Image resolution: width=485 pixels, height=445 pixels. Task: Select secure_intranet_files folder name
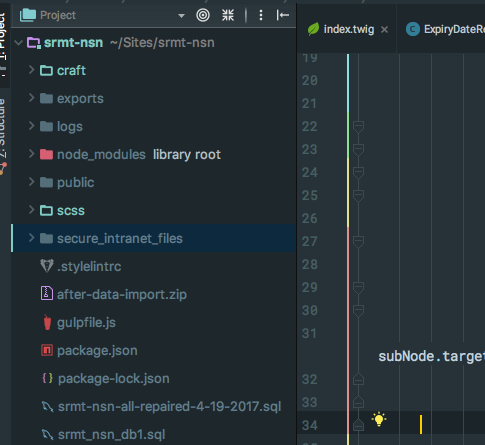pyautogui.click(x=120, y=239)
